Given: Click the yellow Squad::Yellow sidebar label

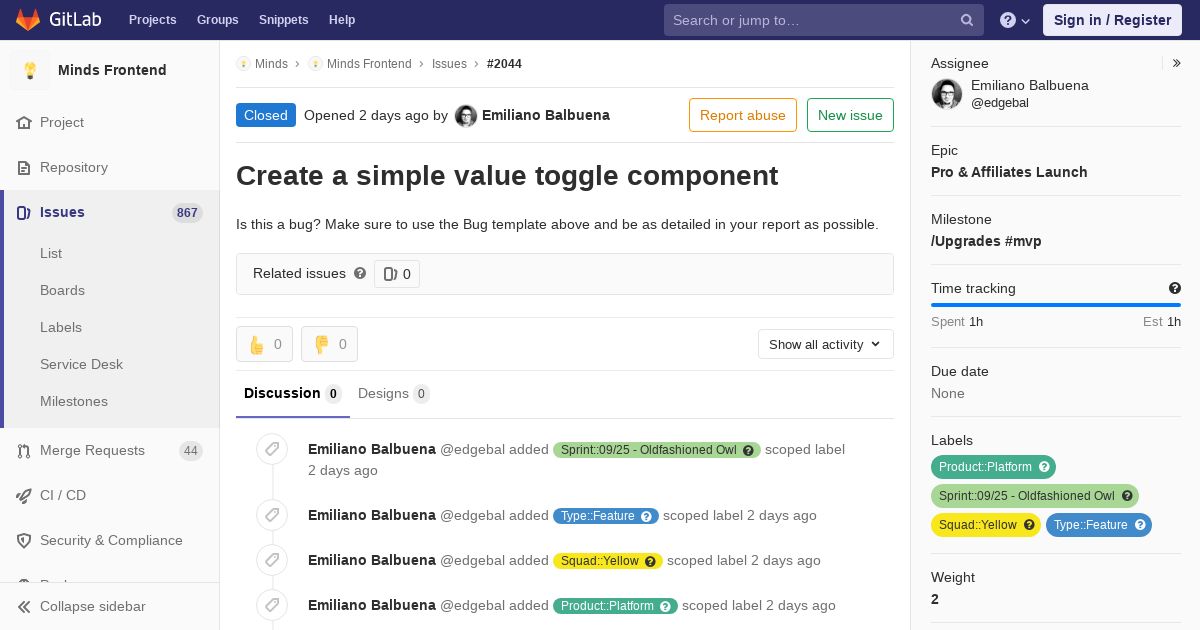Looking at the screenshot, I should point(985,525).
